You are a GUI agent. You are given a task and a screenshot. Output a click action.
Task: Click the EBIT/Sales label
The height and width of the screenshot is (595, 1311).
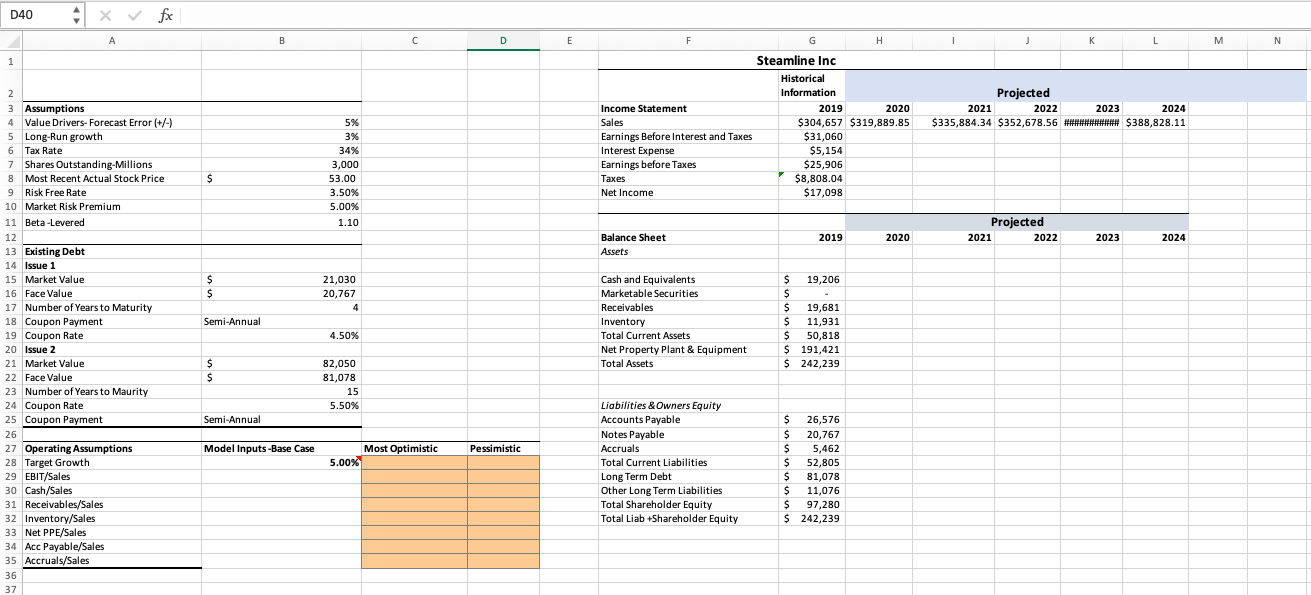tap(48, 476)
